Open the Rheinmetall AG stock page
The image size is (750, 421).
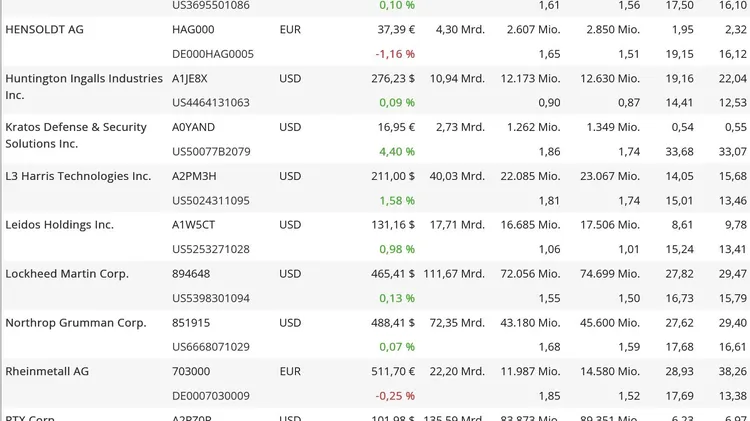[x=47, y=371]
